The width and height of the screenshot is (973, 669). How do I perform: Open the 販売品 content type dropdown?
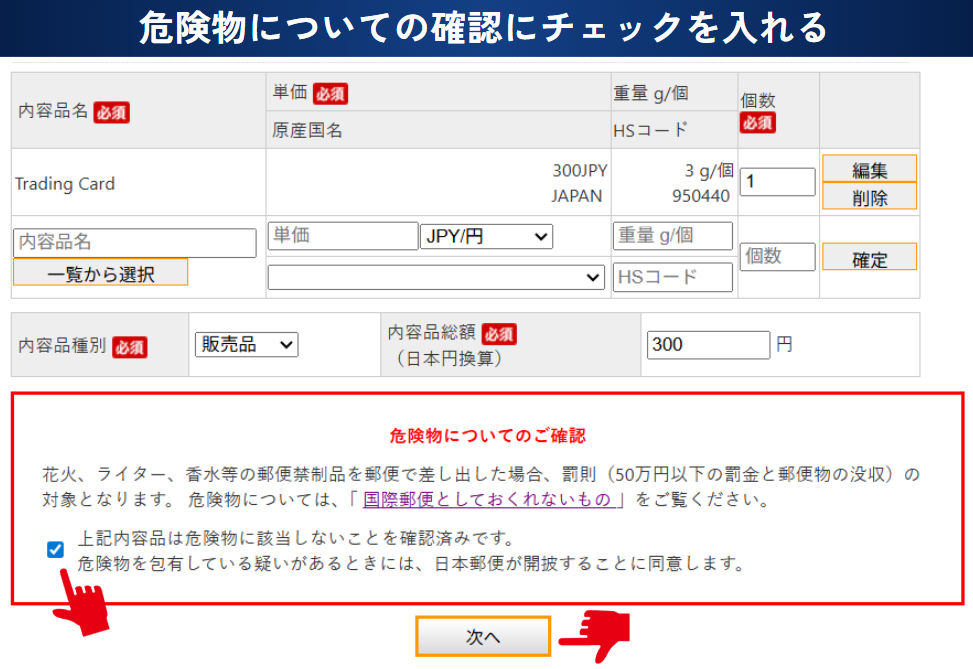click(246, 344)
